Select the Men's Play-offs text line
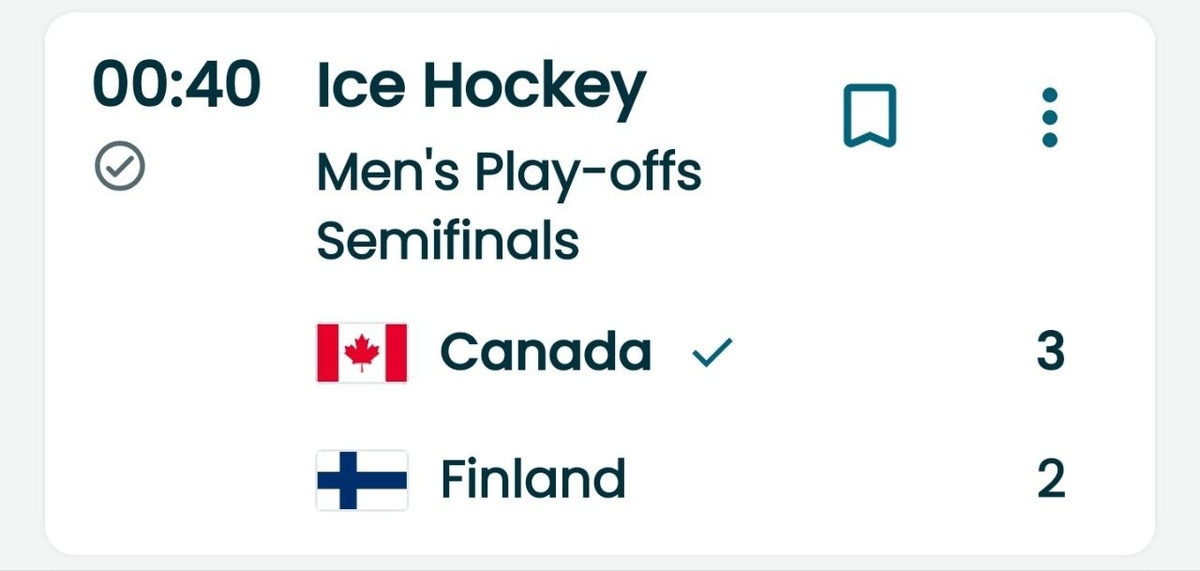 (509, 173)
